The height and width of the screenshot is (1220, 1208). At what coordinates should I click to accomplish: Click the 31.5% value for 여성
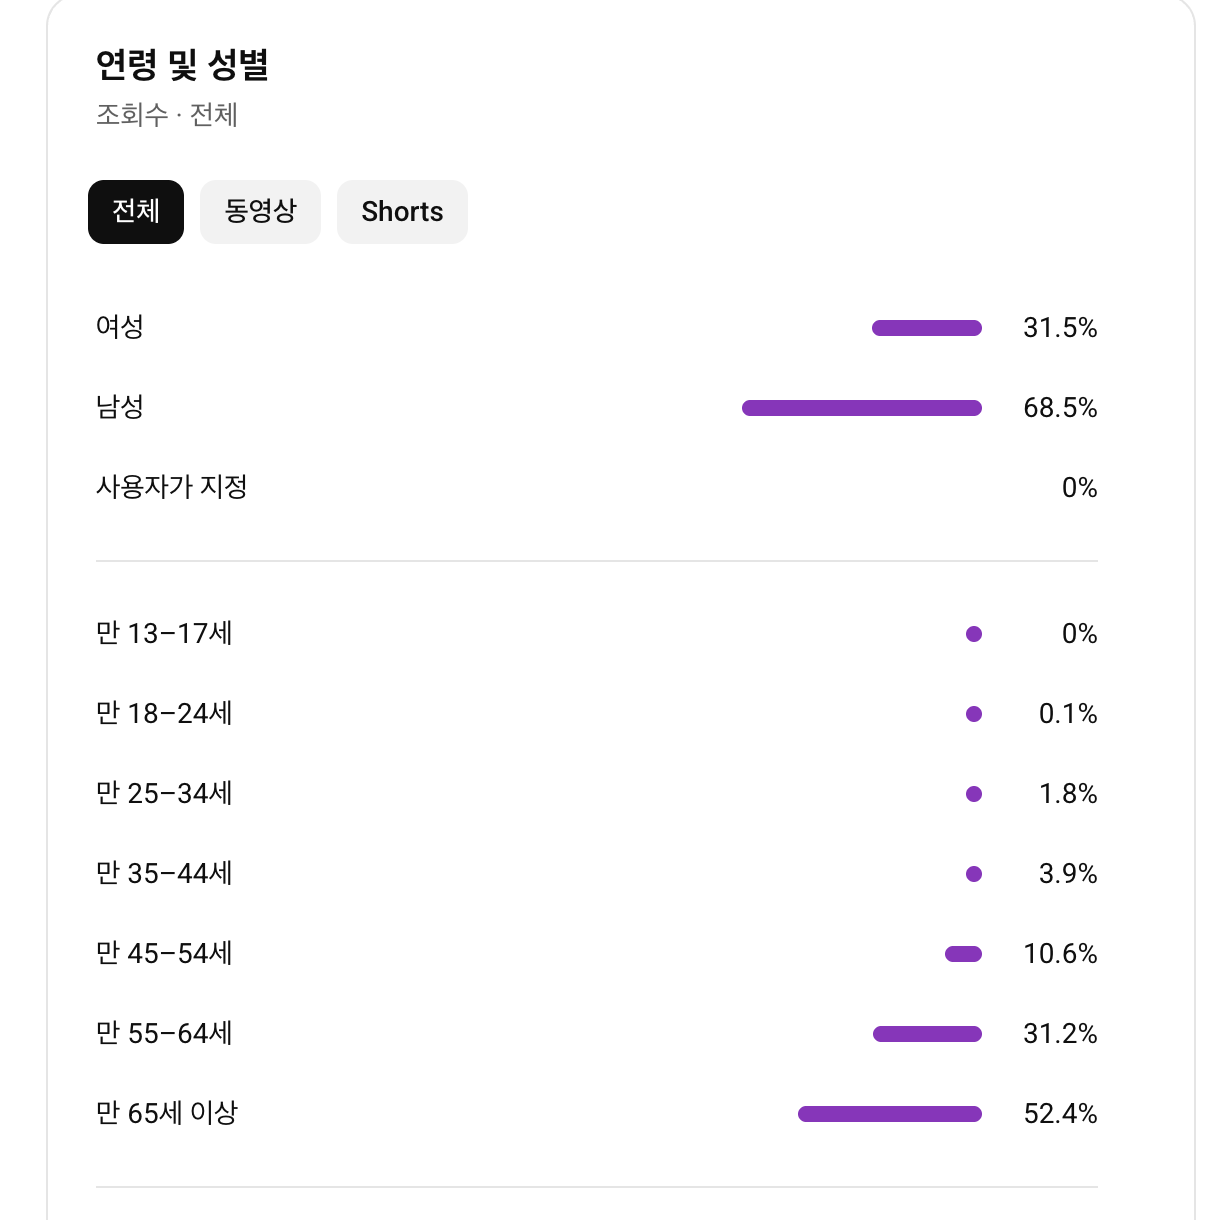pyautogui.click(x=1060, y=328)
